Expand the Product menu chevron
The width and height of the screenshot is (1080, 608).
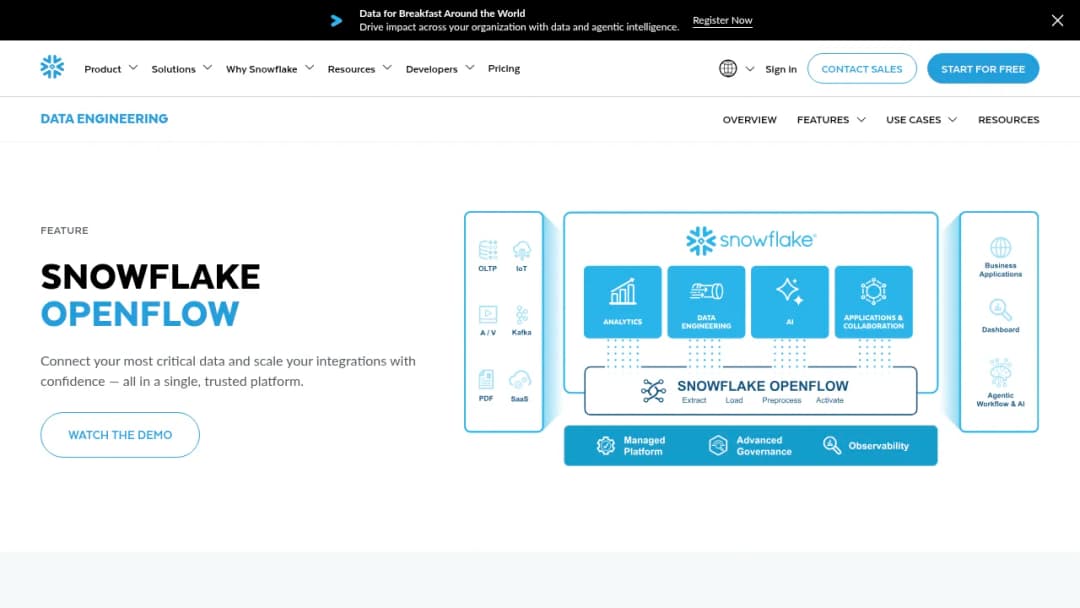click(x=133, y=67)
